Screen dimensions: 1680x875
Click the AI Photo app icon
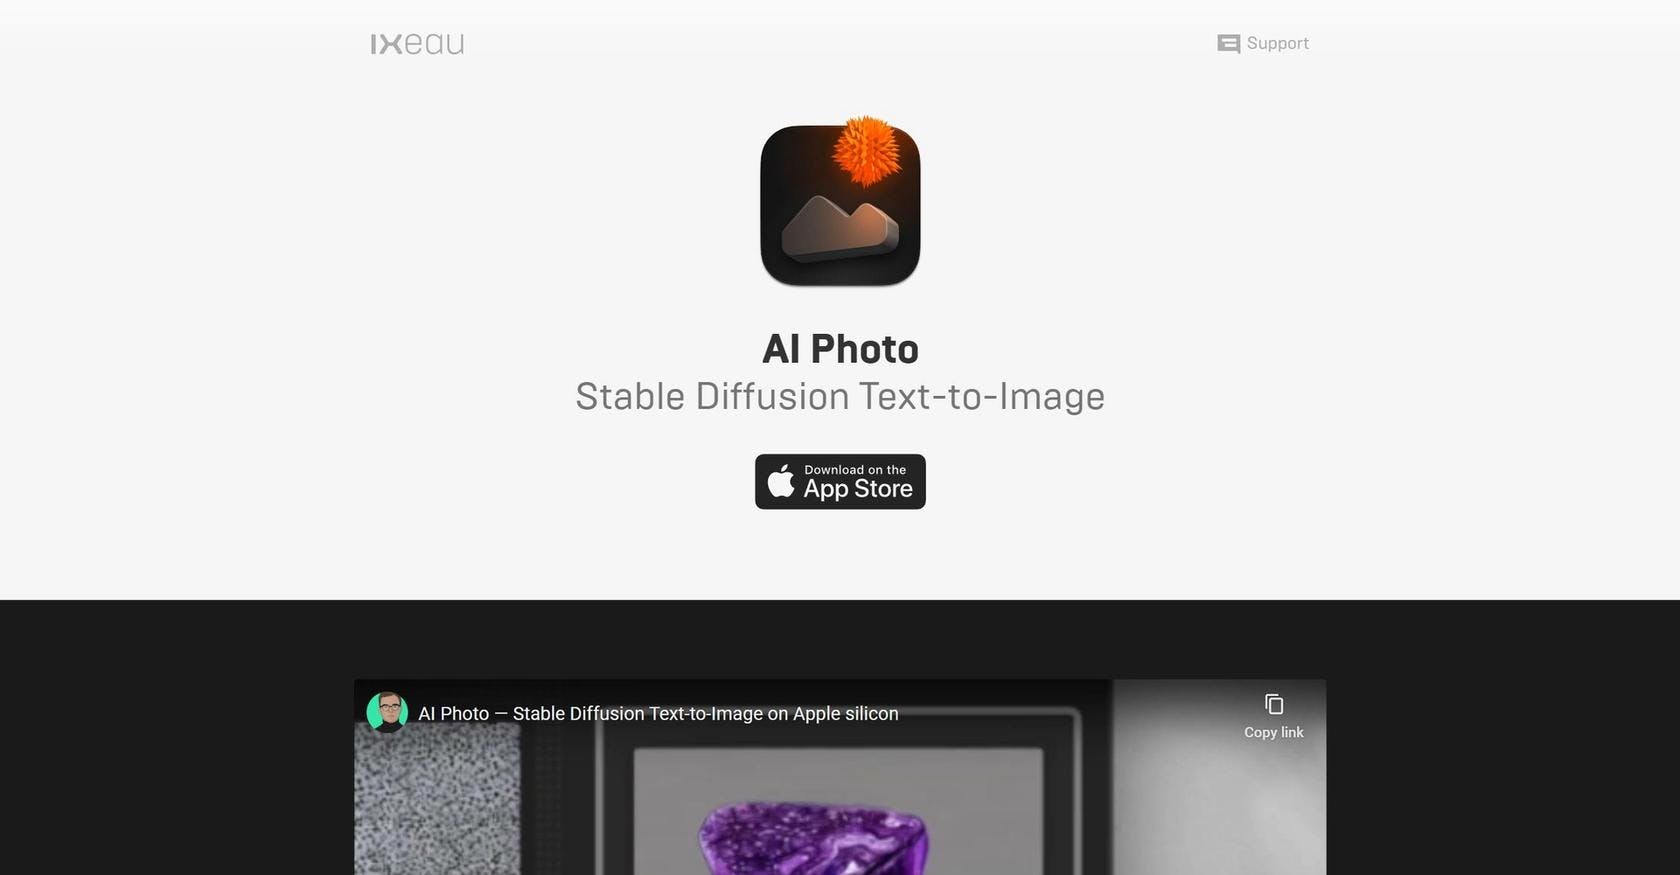[840, 205]
